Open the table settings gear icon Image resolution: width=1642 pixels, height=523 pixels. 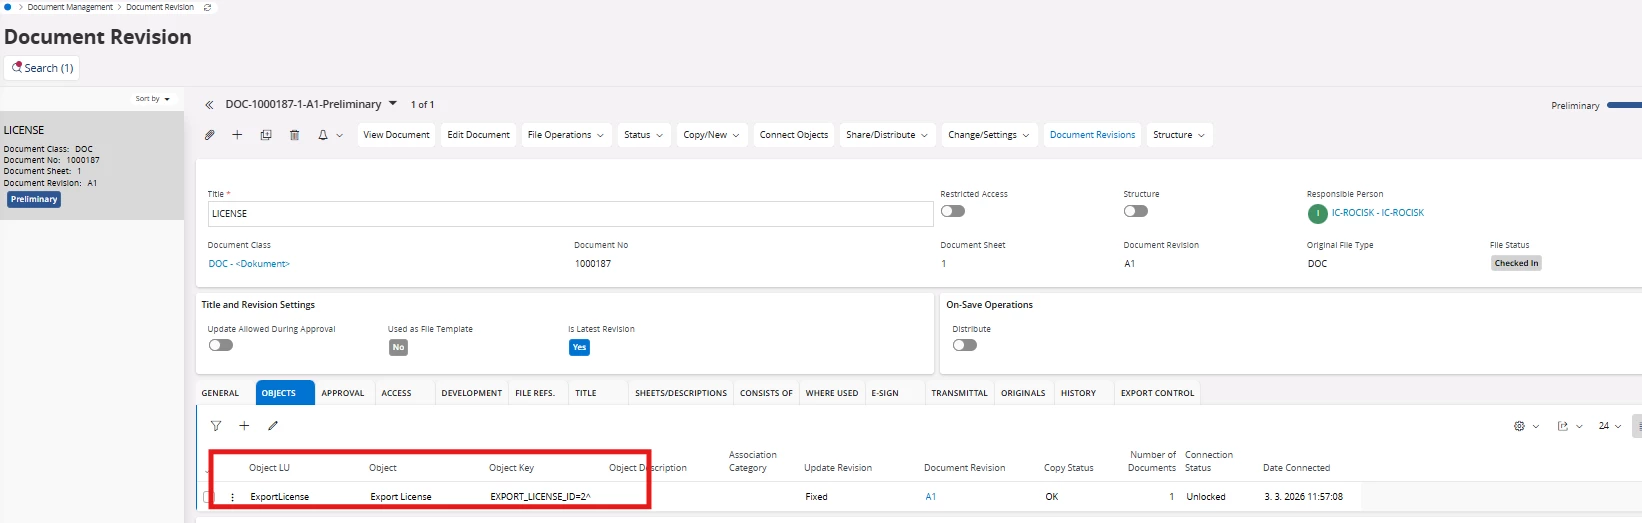(1519, 426)
